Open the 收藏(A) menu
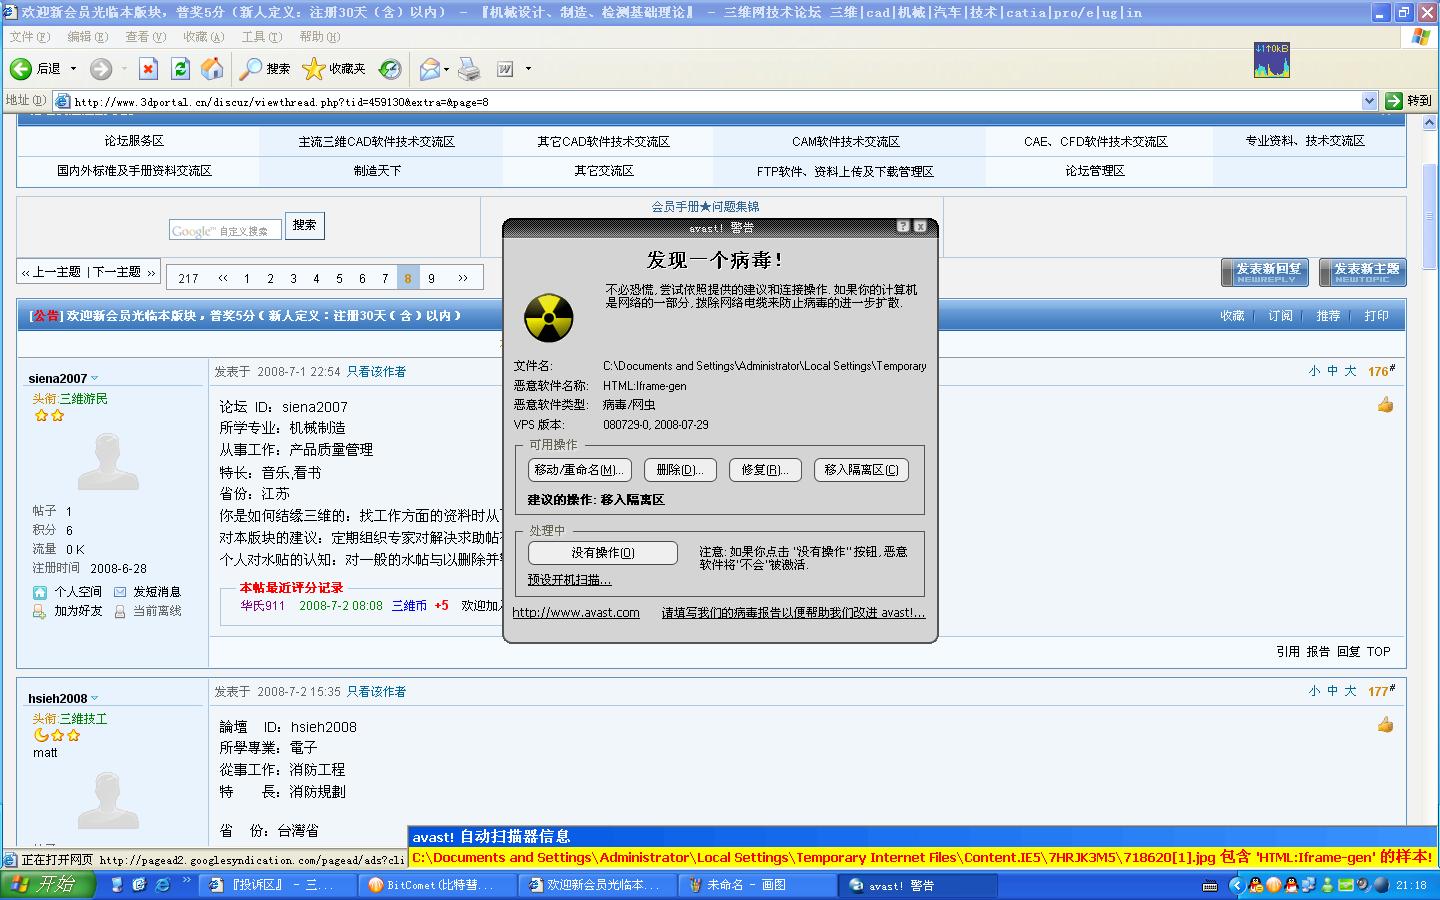The width and height of the screenshot is (1440, 900). (x=203, y=37)
